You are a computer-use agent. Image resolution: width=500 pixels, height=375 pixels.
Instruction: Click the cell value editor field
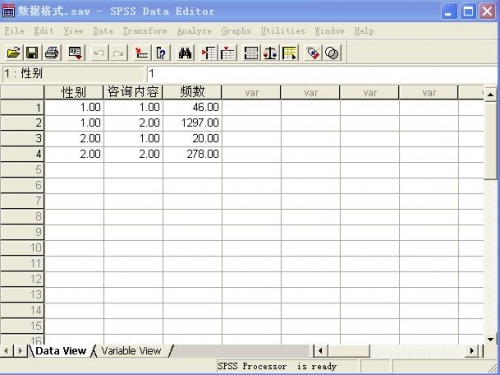(322, 73)
